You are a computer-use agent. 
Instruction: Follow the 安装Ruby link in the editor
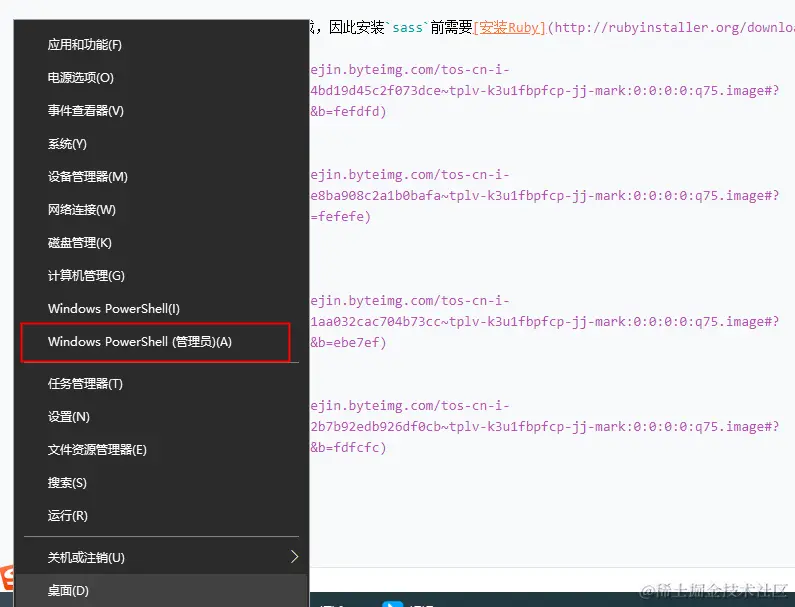point(509,27)
